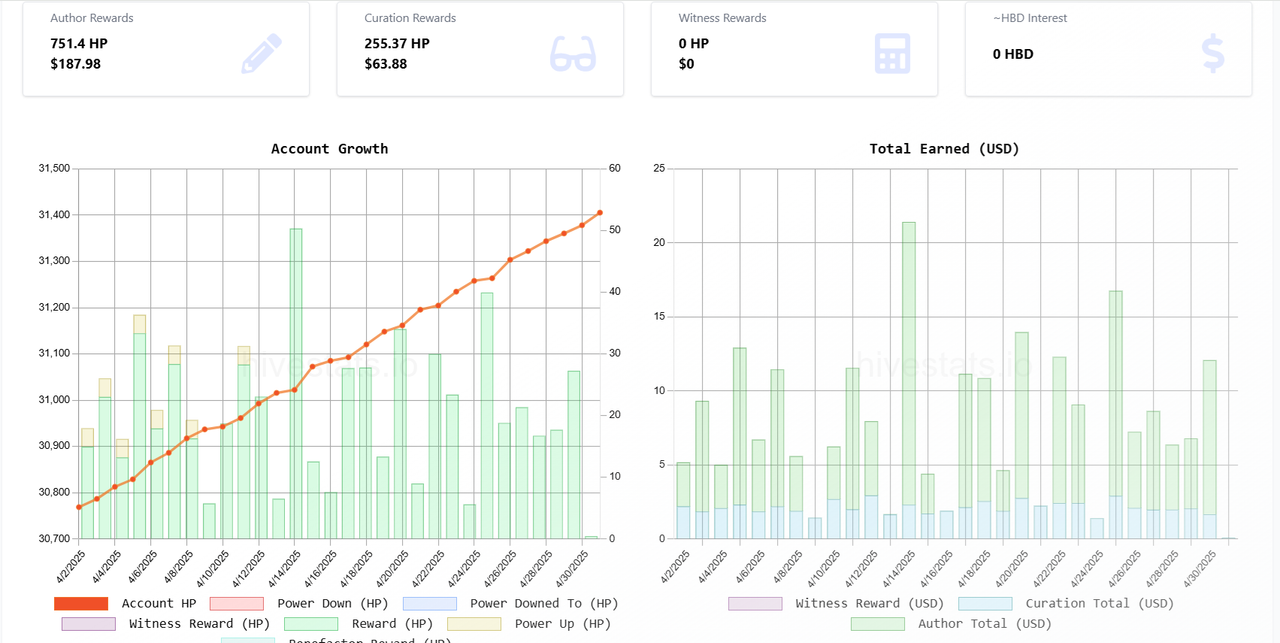Hide the Witness Reward (HP) series via legend

point(166,624)
